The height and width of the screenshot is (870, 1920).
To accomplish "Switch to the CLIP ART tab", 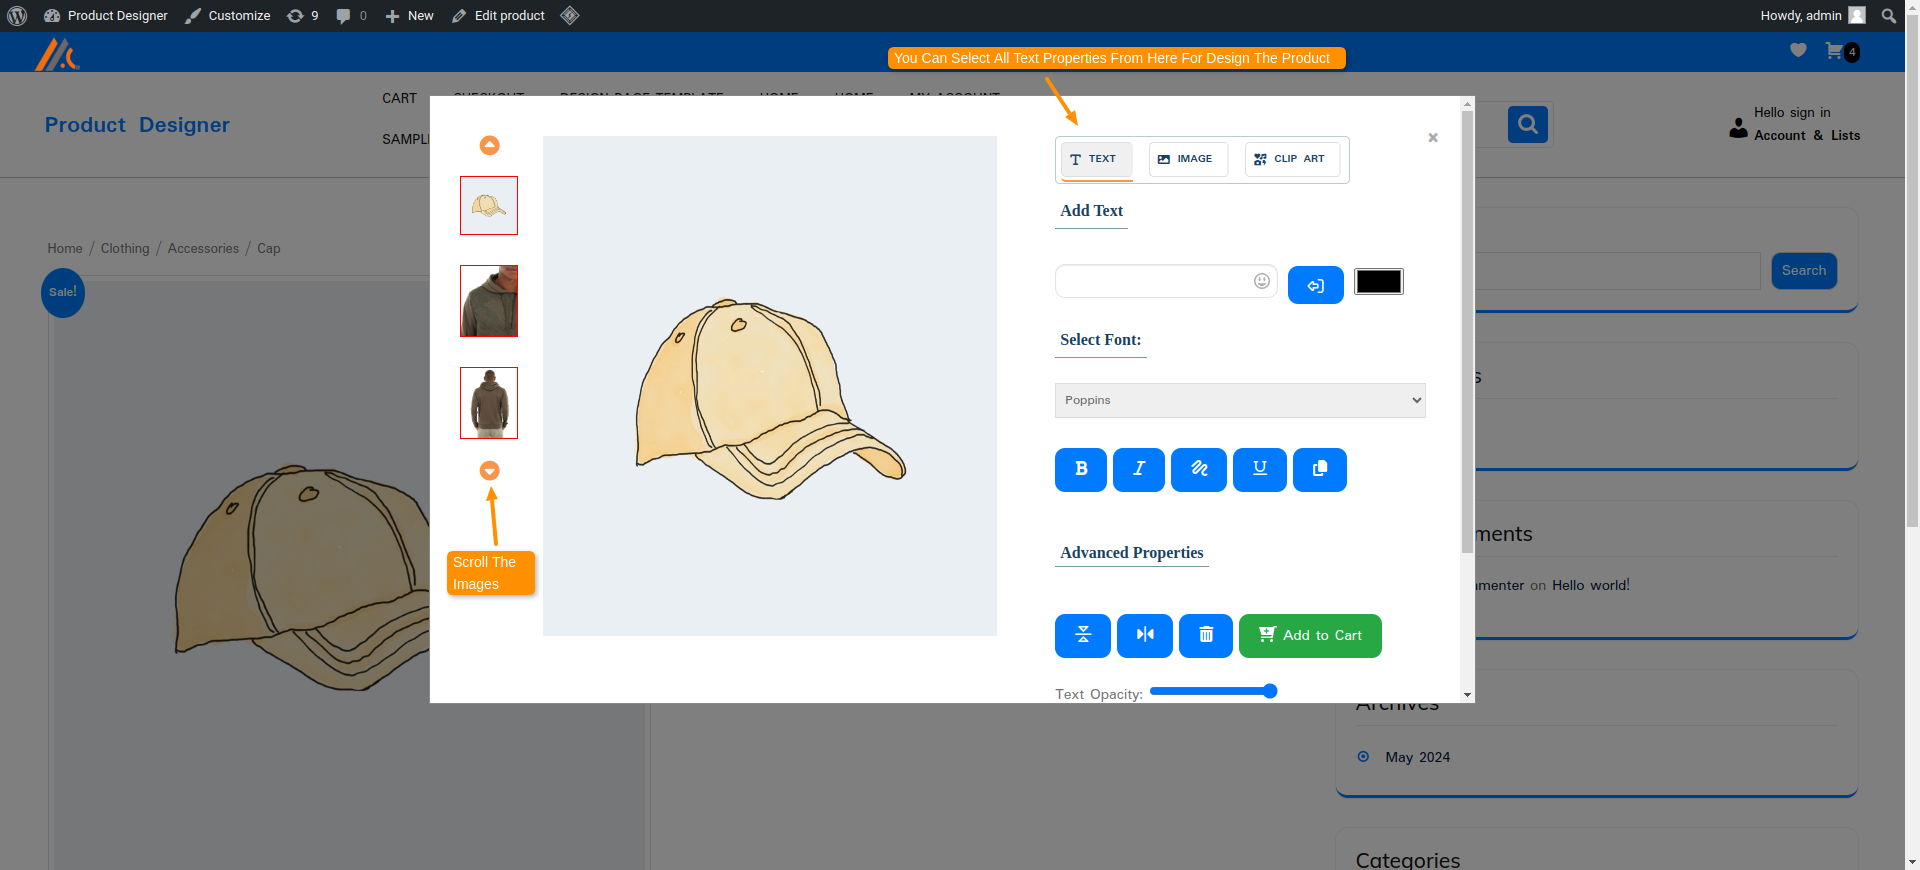I will (1292, 160).
